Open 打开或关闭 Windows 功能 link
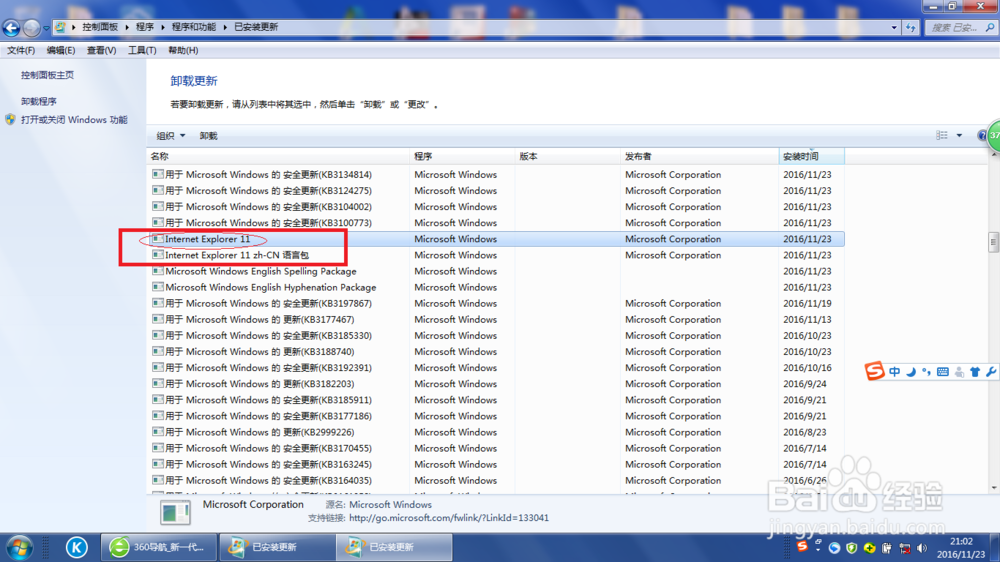This screenshot has width=1000, height=562. (x=74, y=120)
